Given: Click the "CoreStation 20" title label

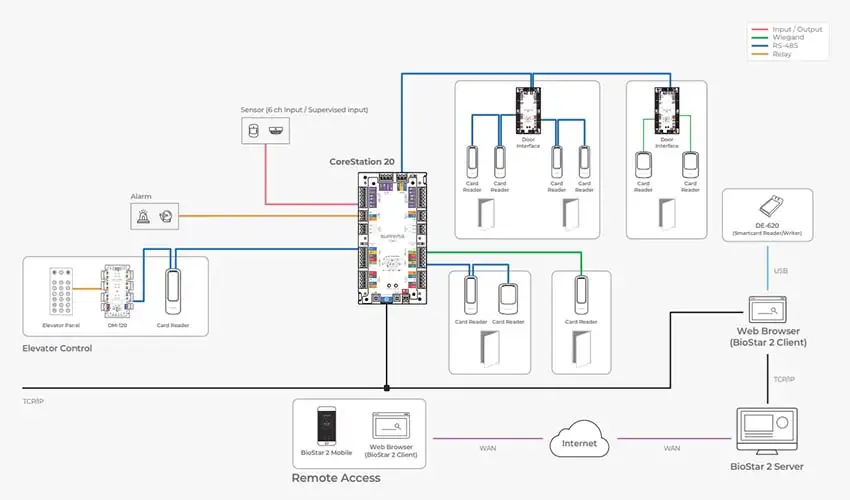Looking at the screenshot, I should point(362,162).
